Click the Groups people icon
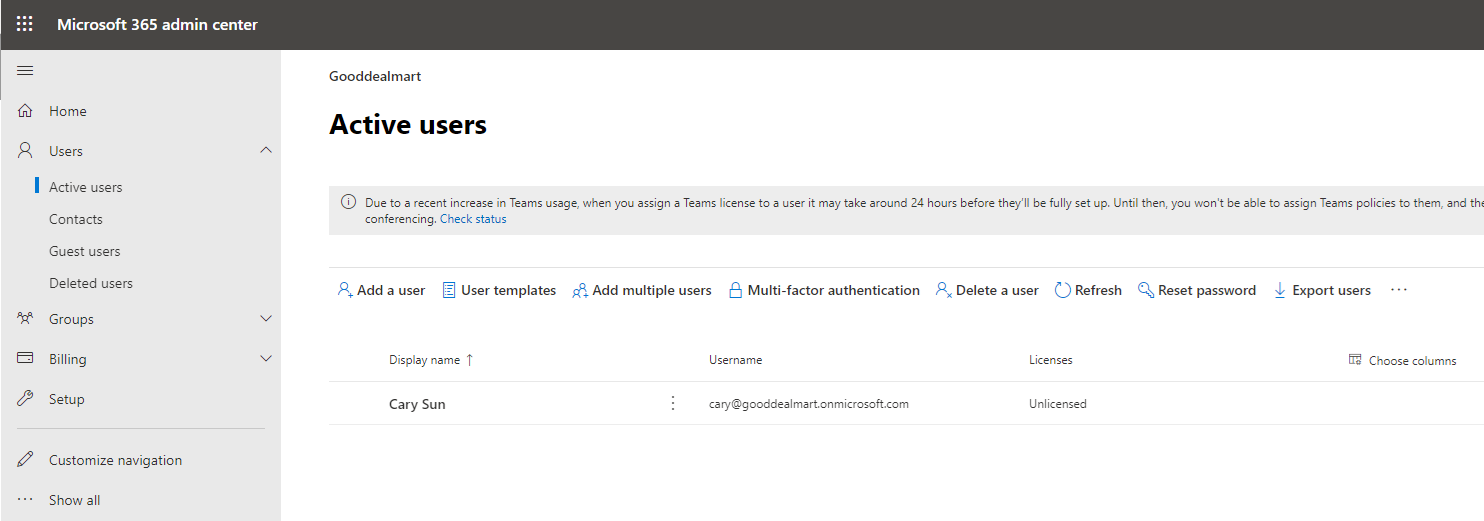The image size is (1484, 521). 26,319
